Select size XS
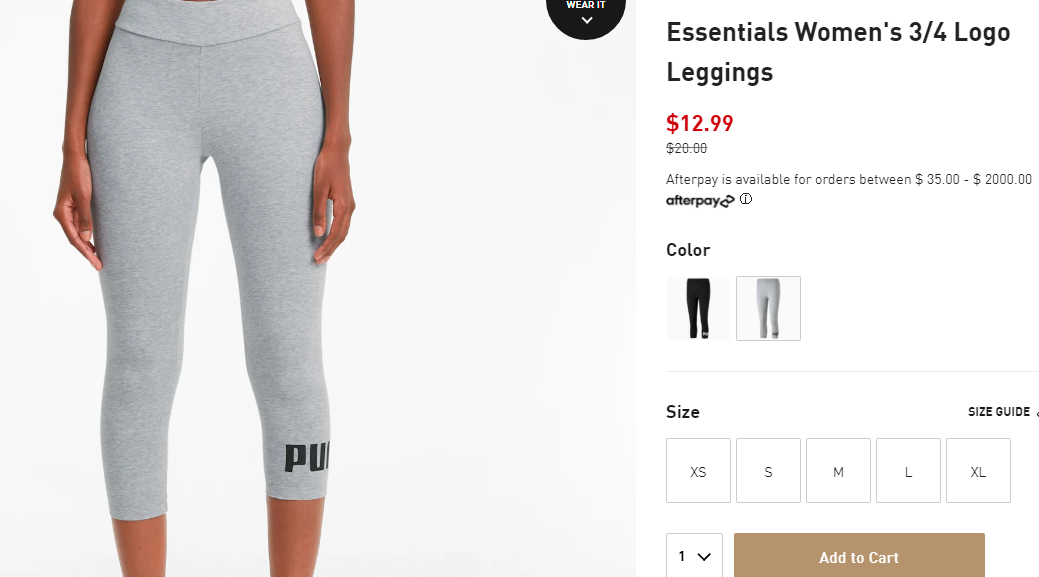 [698, 470]
